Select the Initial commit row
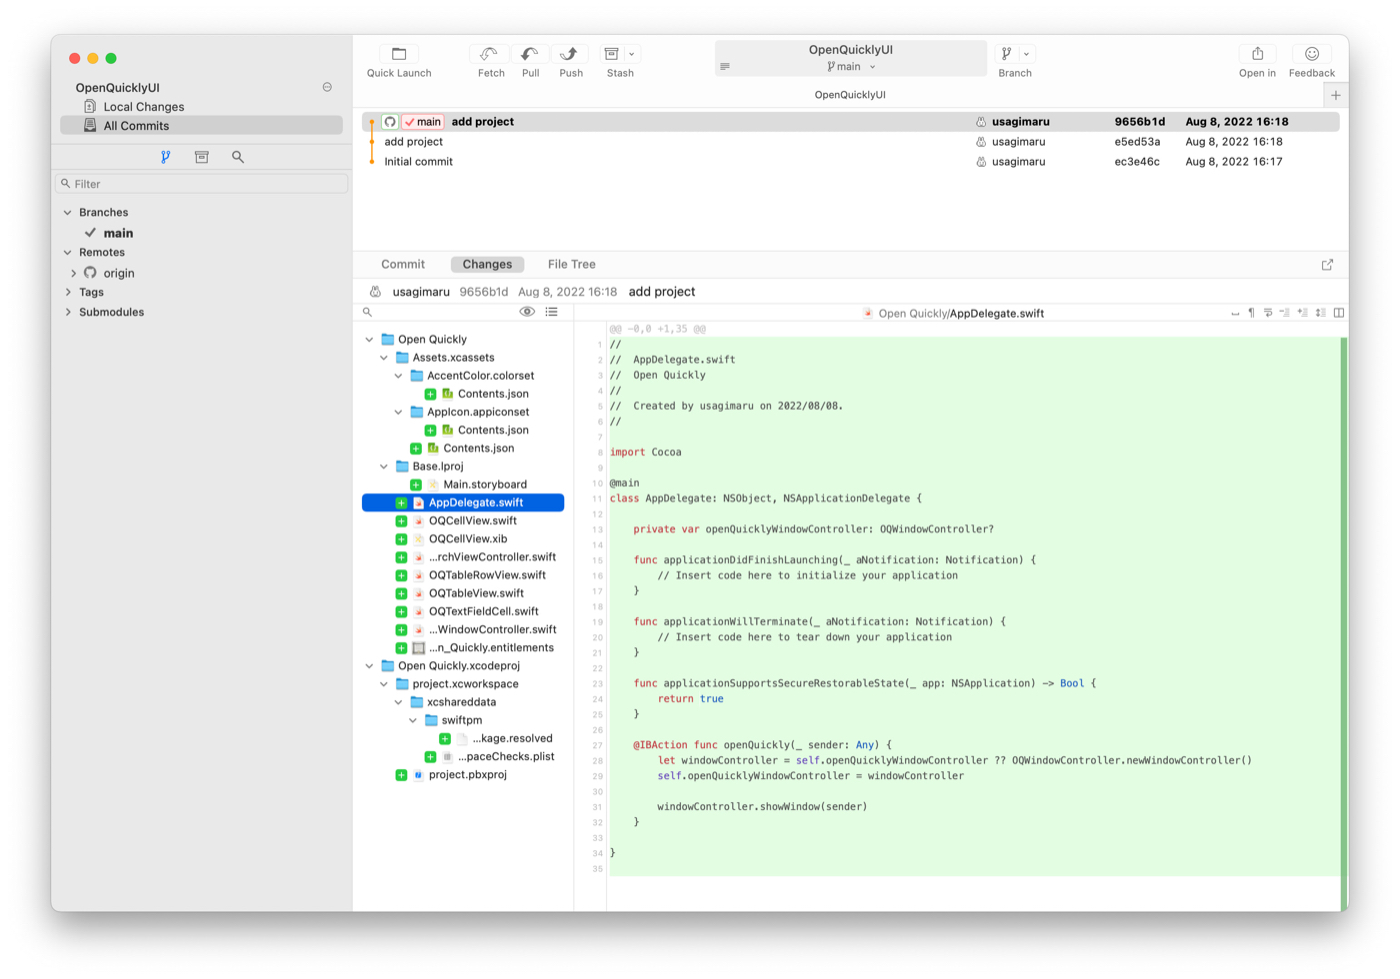Image resolution: width=1400 pixels, height=979 pixels. tap(850, 162)
